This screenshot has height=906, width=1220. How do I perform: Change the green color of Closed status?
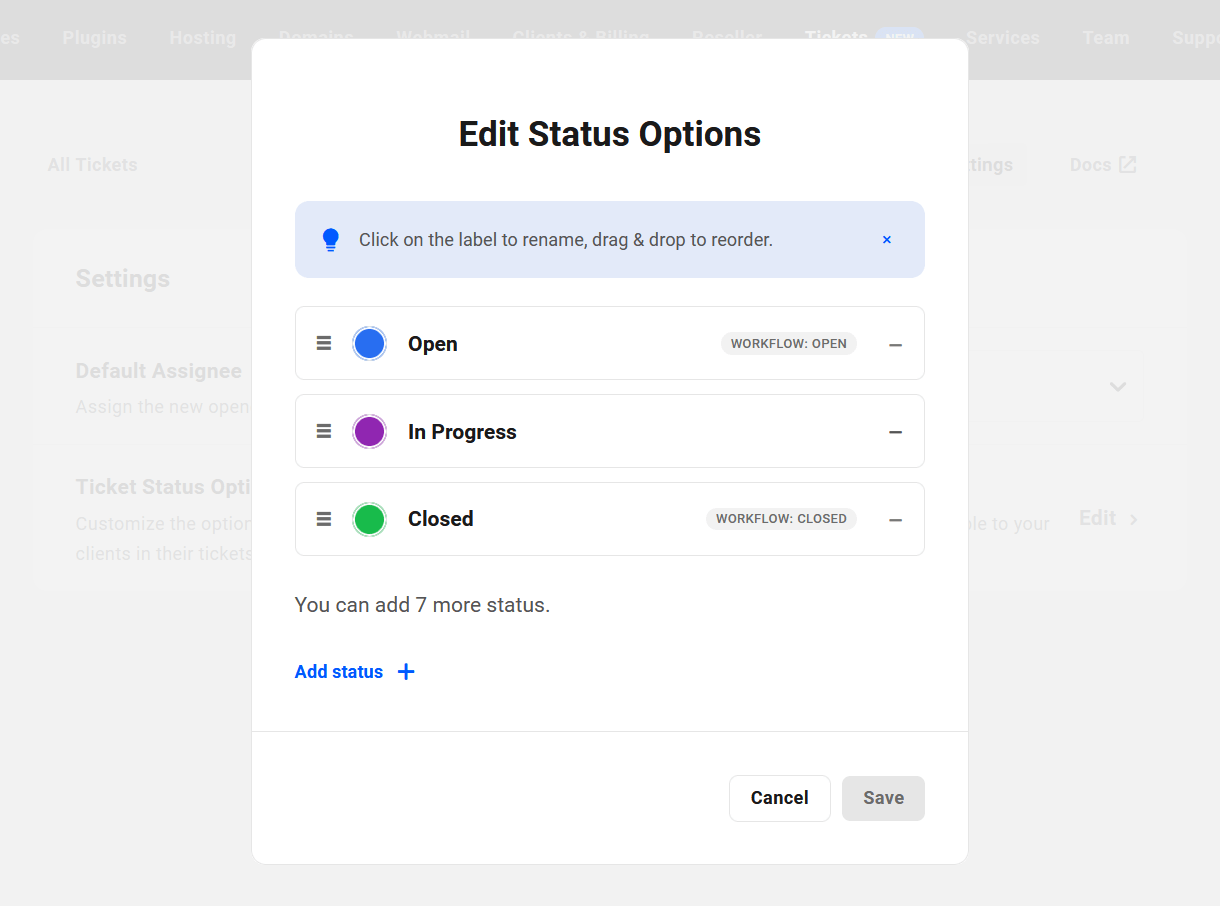[369, 519]
